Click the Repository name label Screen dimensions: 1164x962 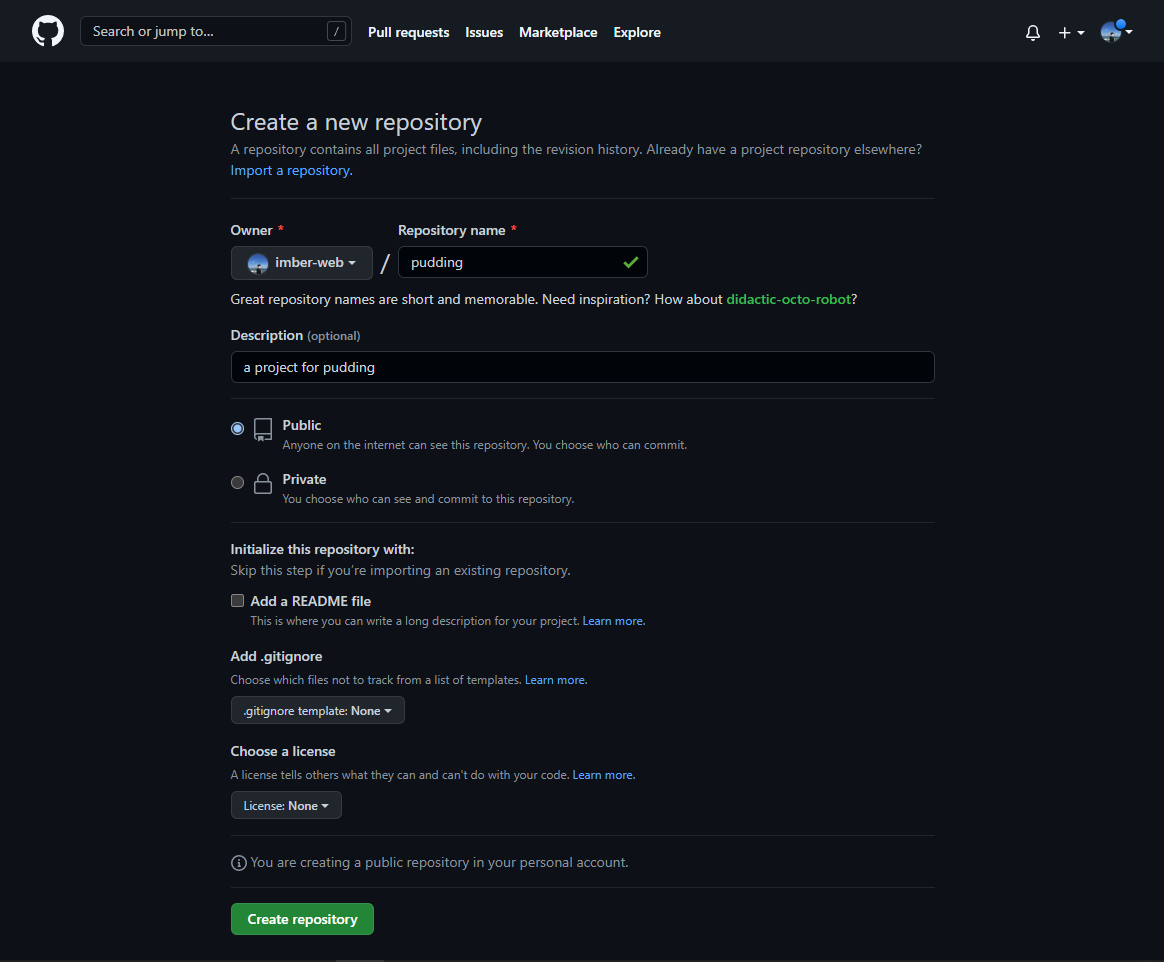(451, 230)
